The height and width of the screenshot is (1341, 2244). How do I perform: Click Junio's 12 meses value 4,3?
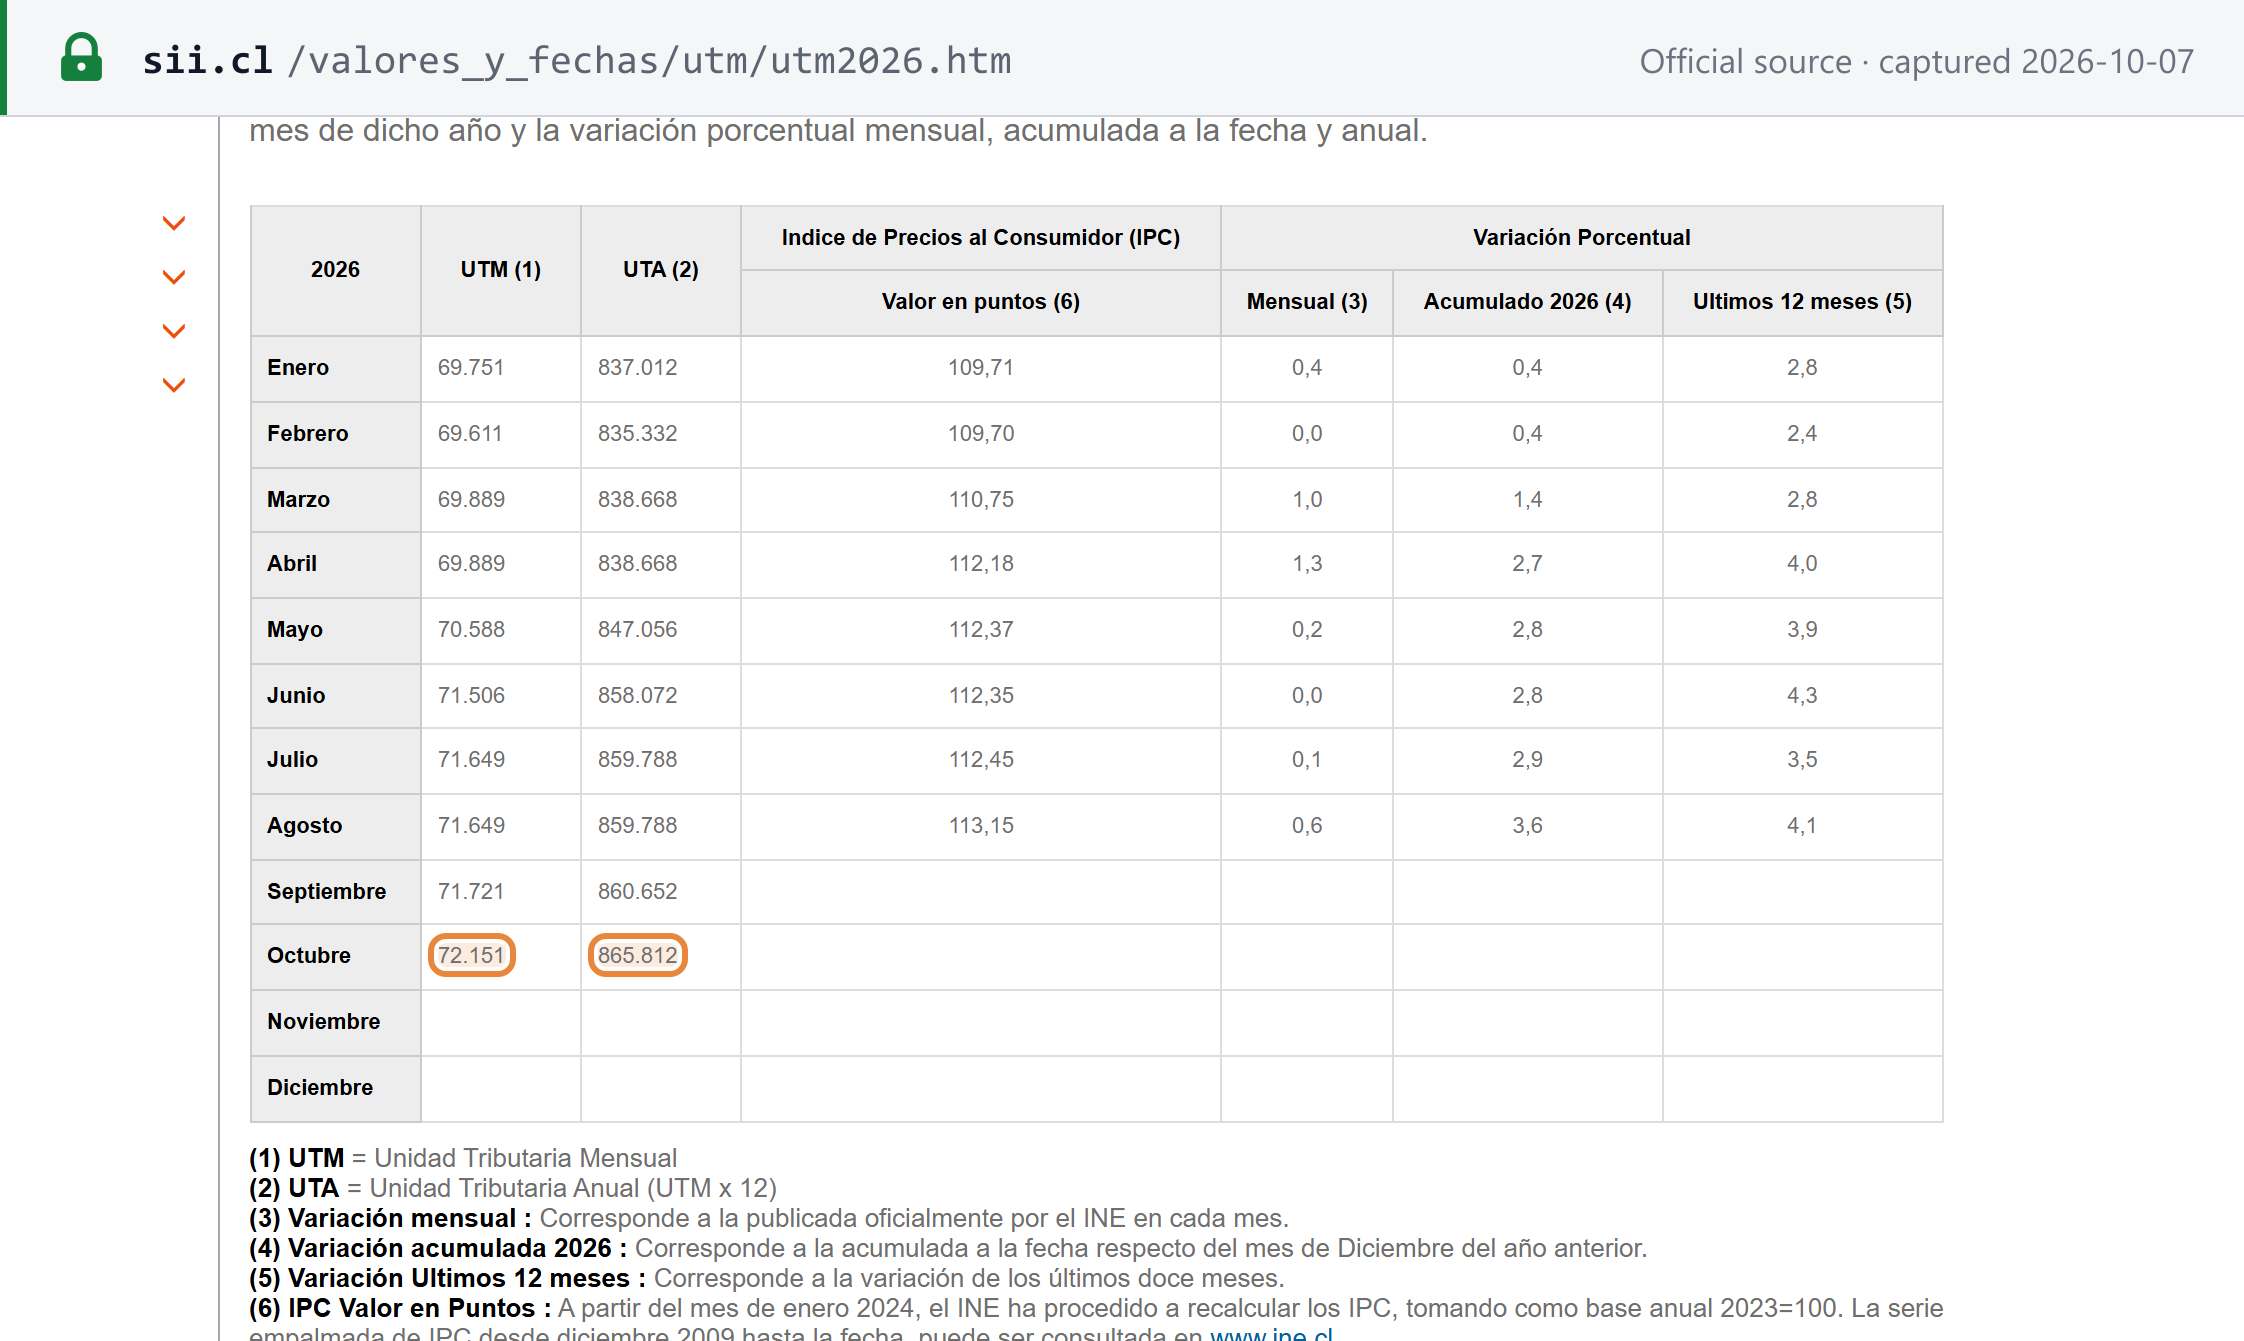click(1802, 695)
